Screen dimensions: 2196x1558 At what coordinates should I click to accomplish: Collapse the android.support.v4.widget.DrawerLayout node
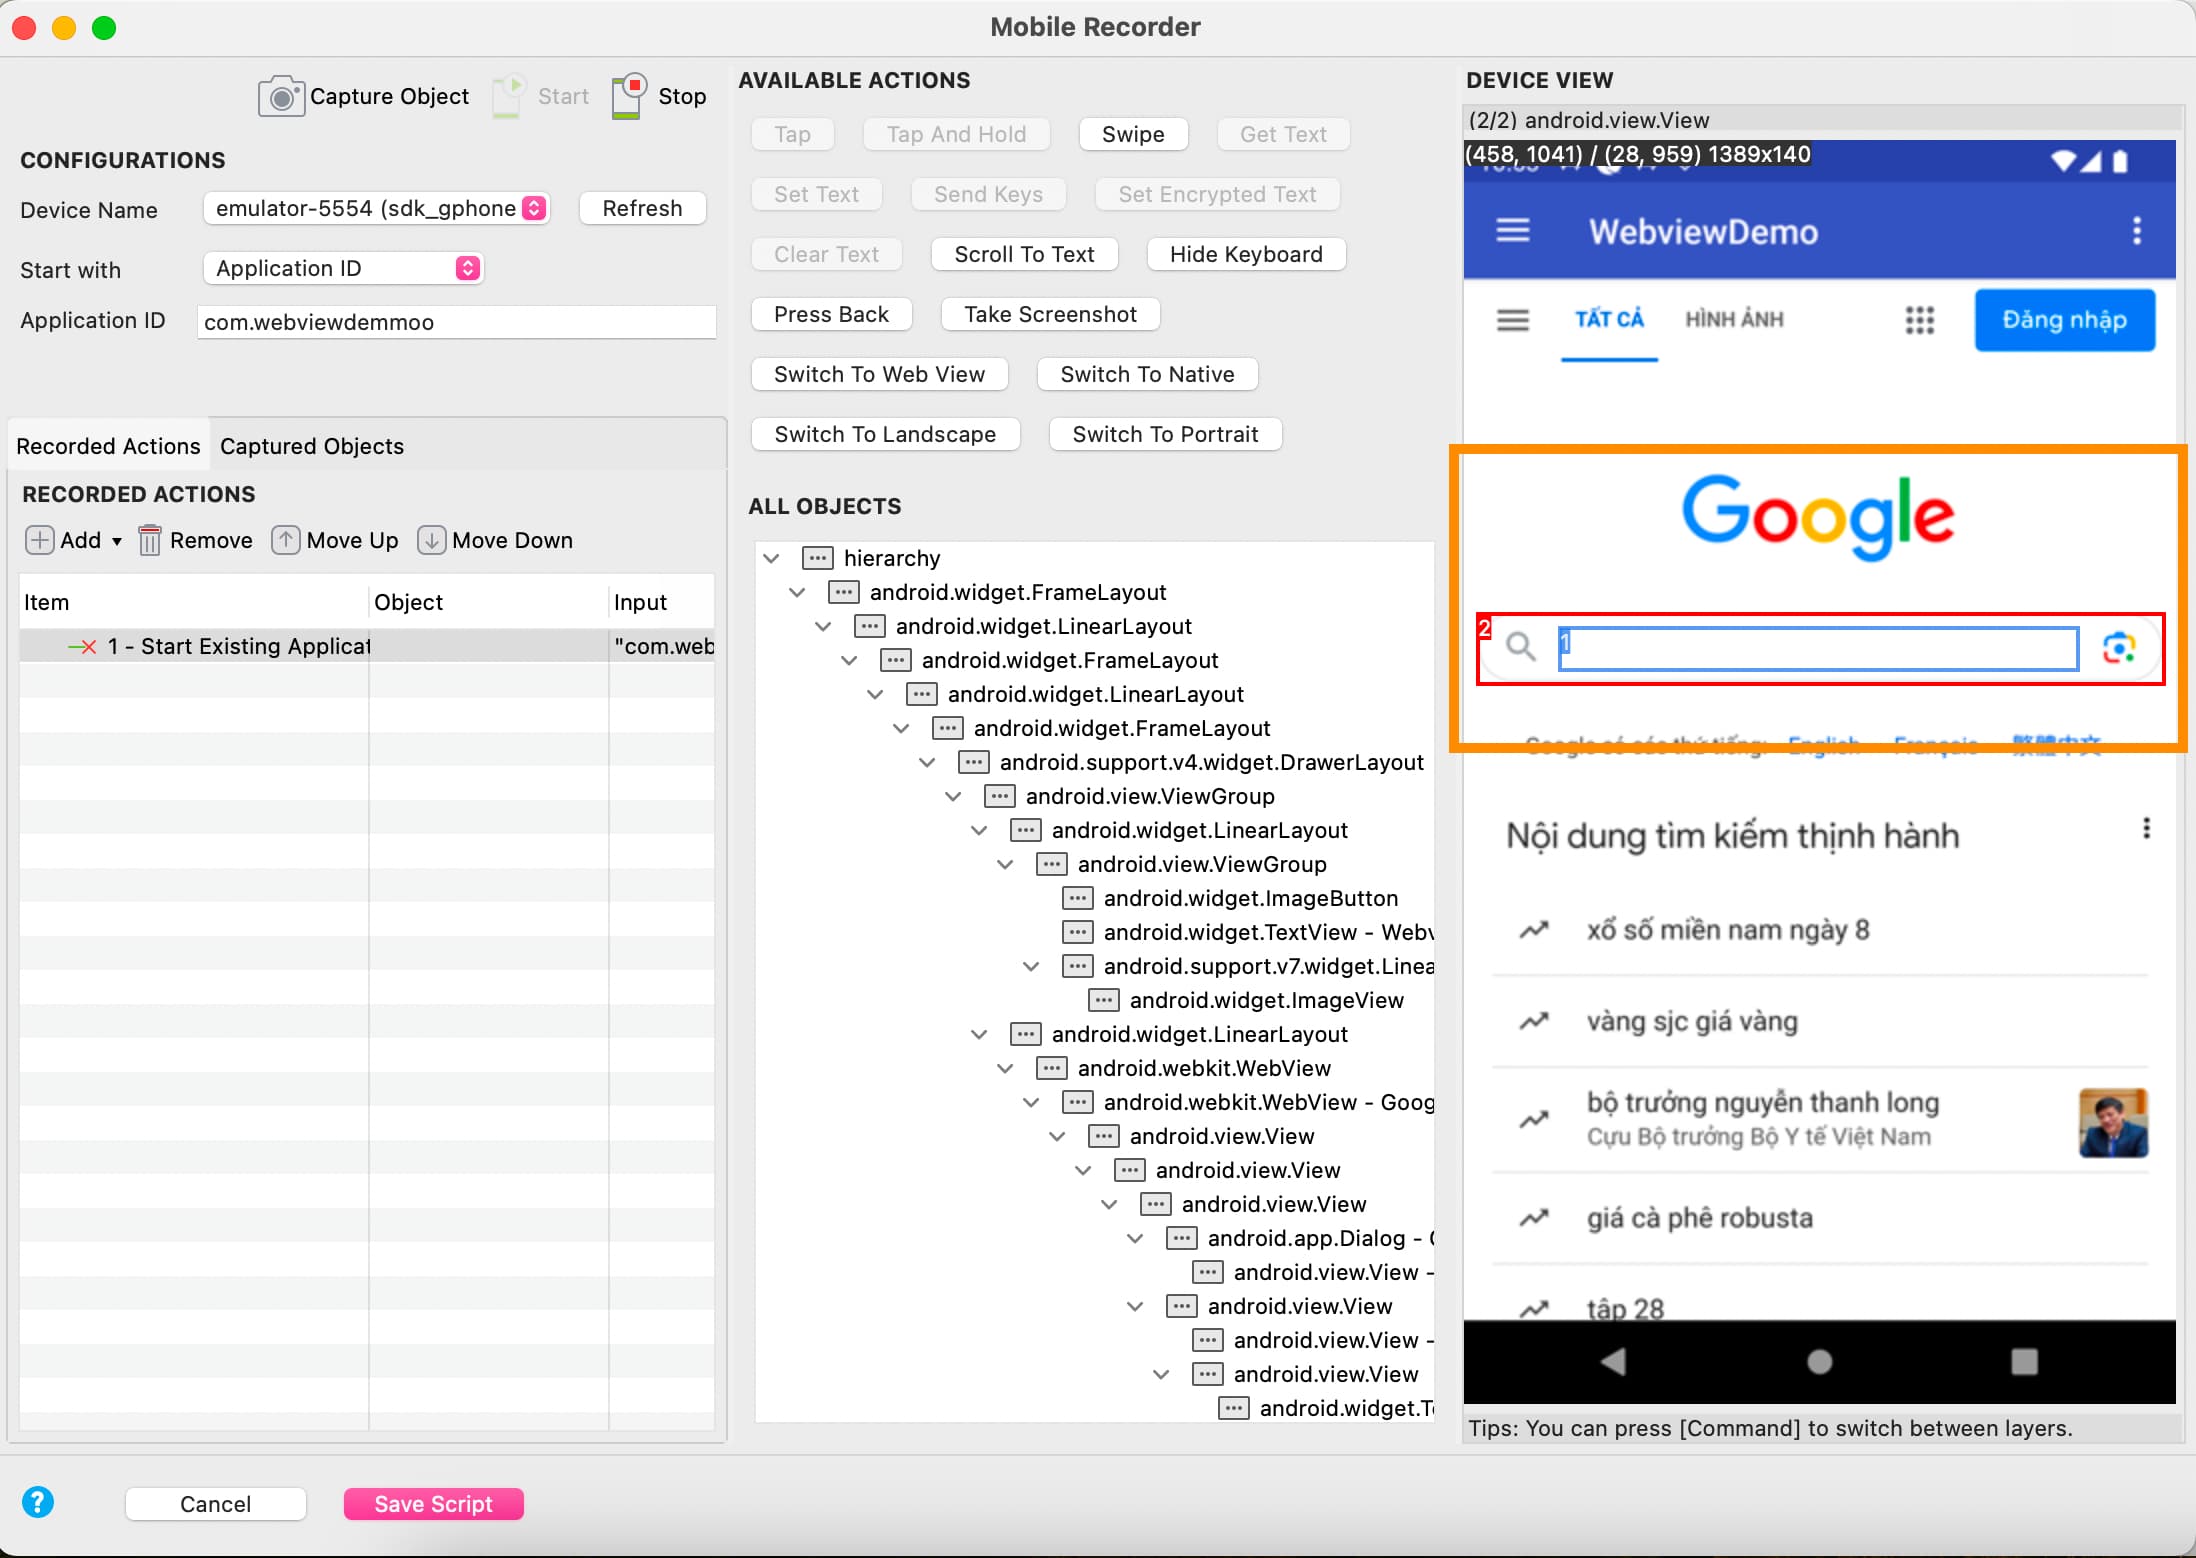coord(927,762)
